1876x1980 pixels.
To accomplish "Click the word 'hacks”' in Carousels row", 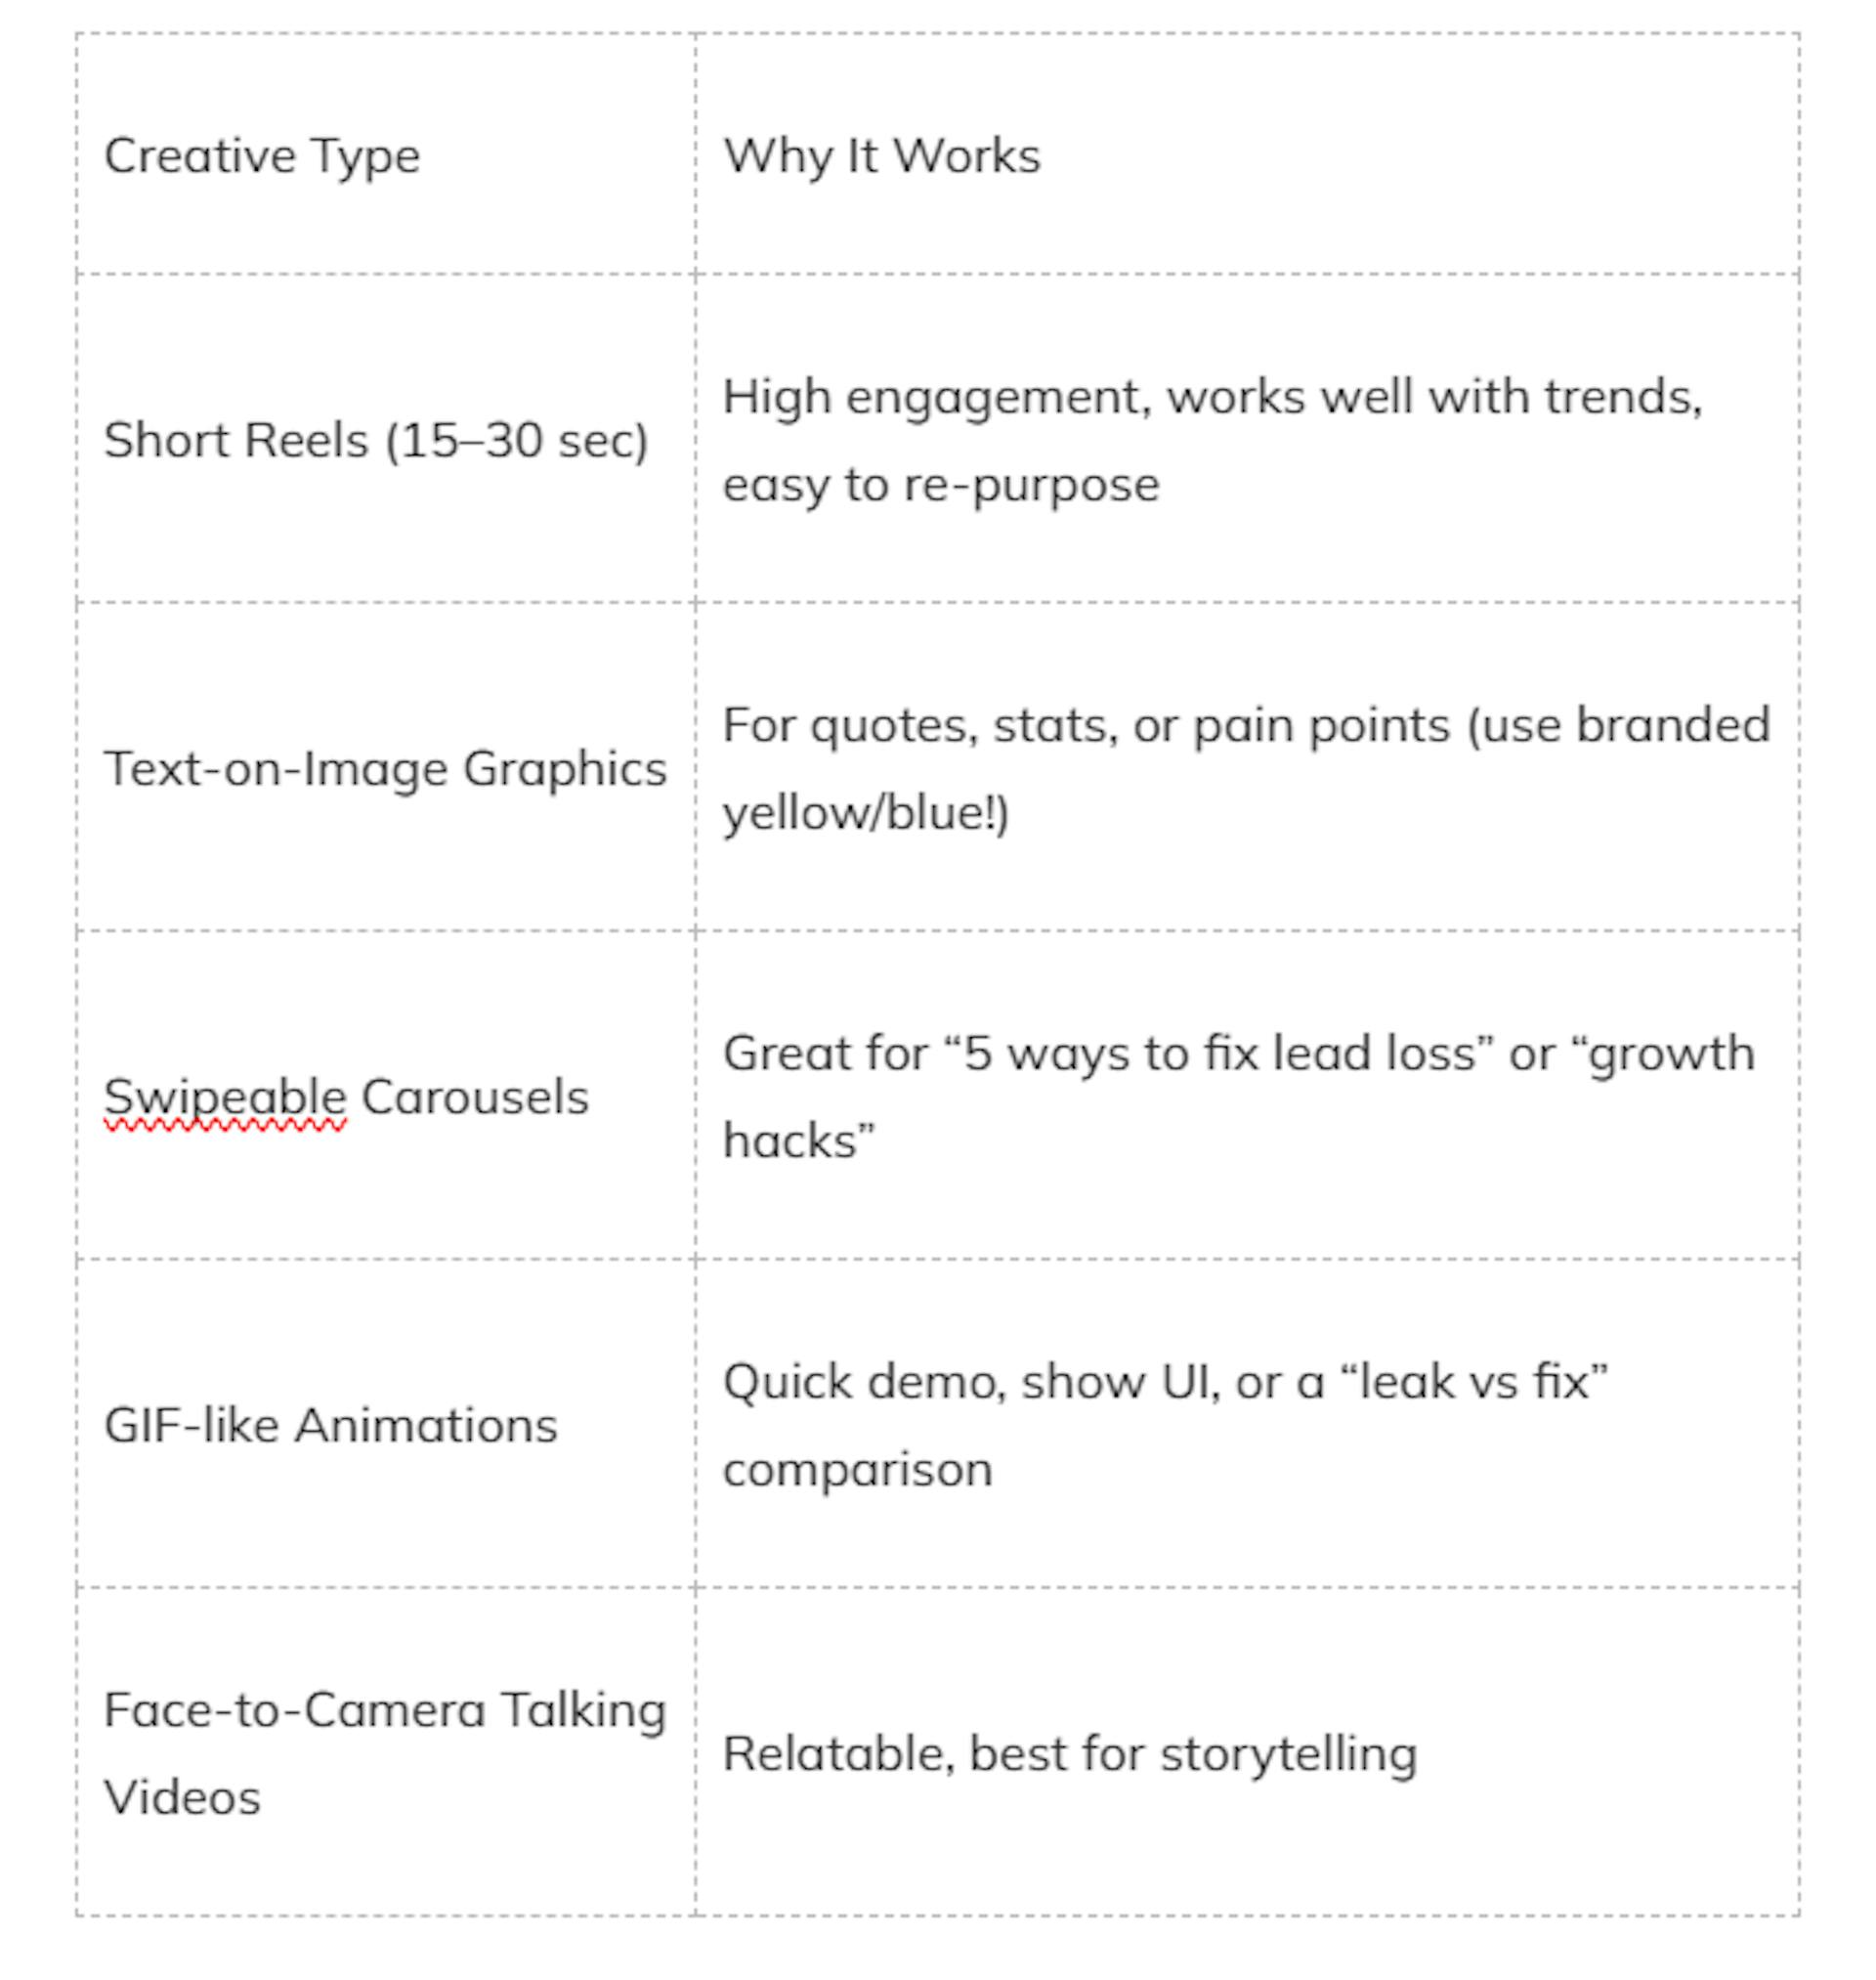I will coord(799,1140).
